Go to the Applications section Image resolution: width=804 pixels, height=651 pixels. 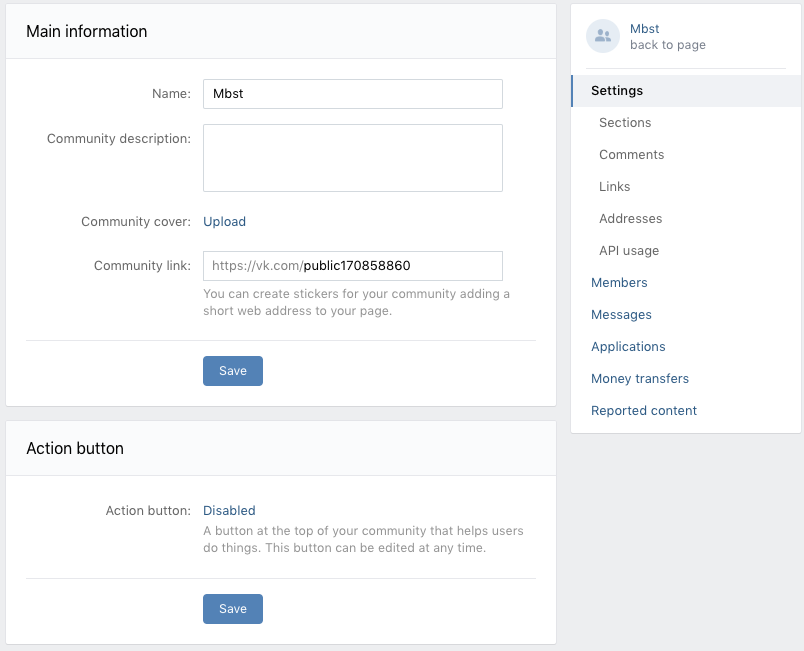click(x=628, y=347)
